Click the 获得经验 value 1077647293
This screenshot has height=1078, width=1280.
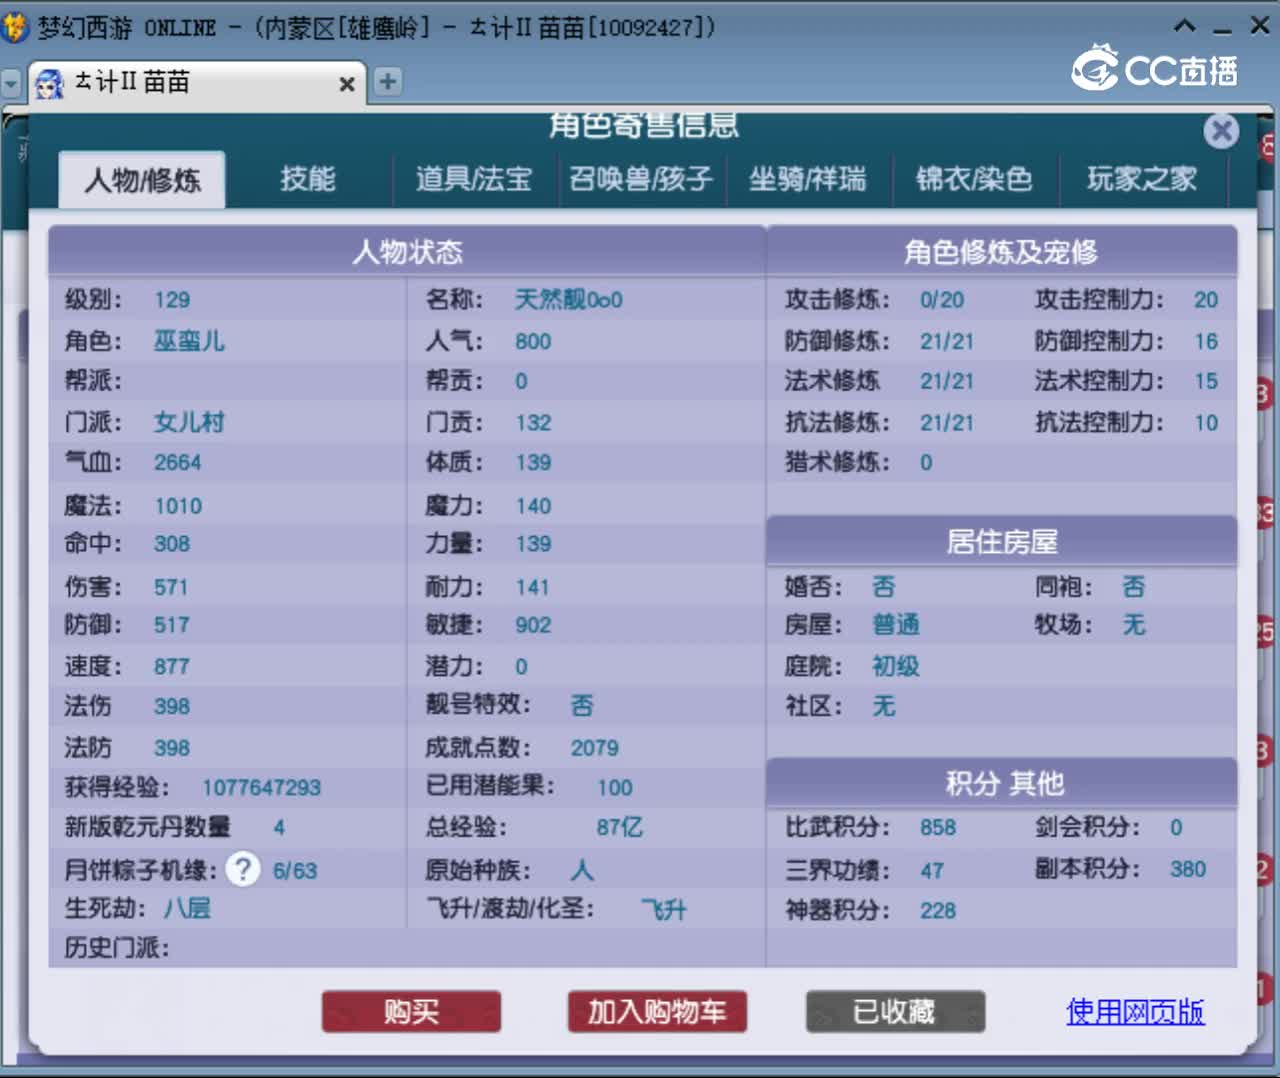[x=261, y=788]
